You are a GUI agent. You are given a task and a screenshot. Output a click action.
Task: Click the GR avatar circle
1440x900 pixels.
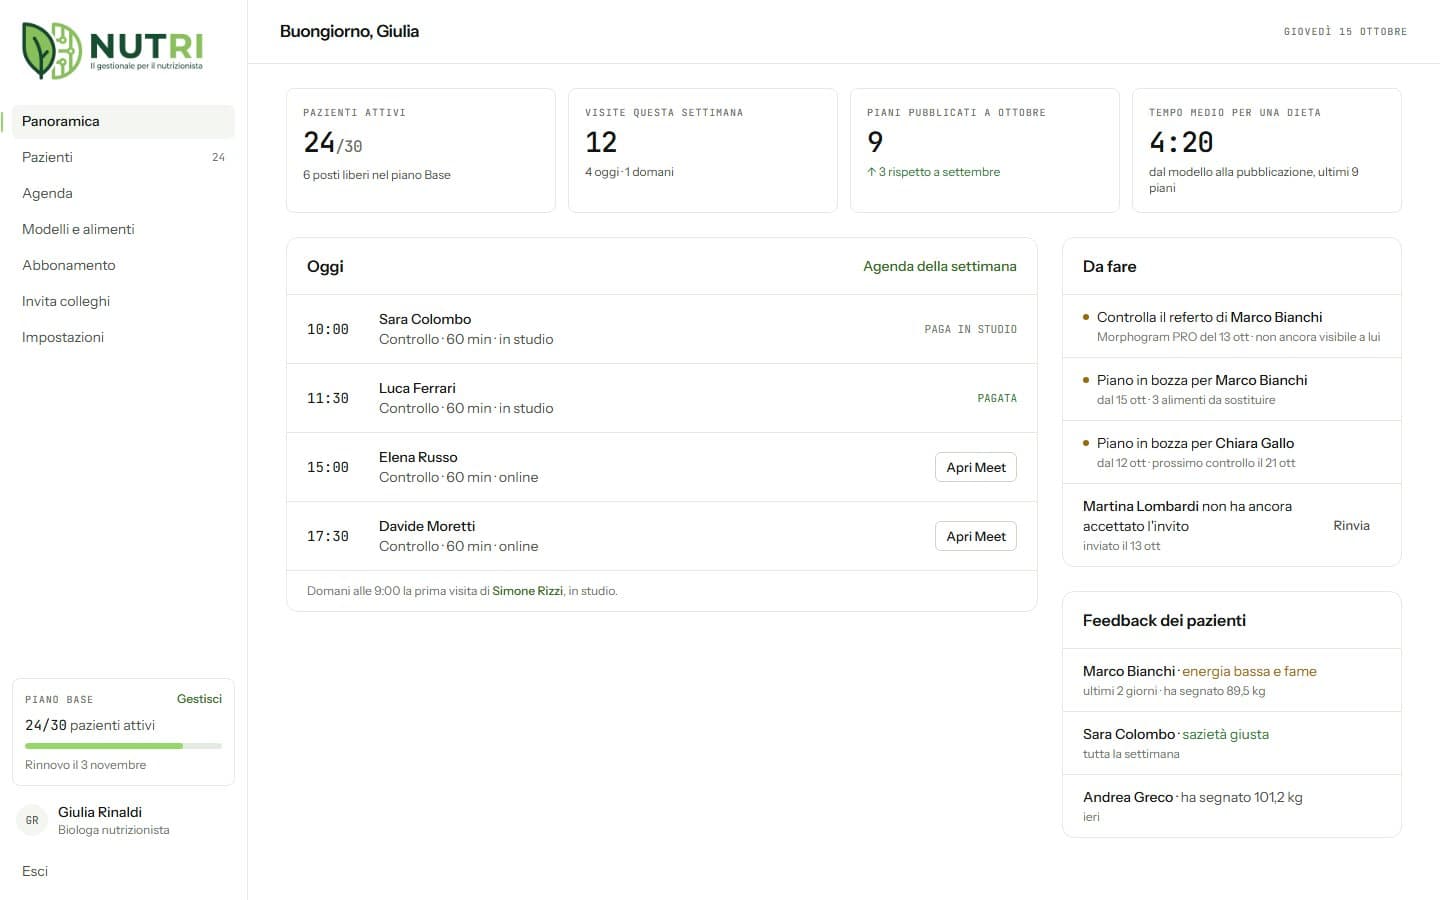click(32, 820)
